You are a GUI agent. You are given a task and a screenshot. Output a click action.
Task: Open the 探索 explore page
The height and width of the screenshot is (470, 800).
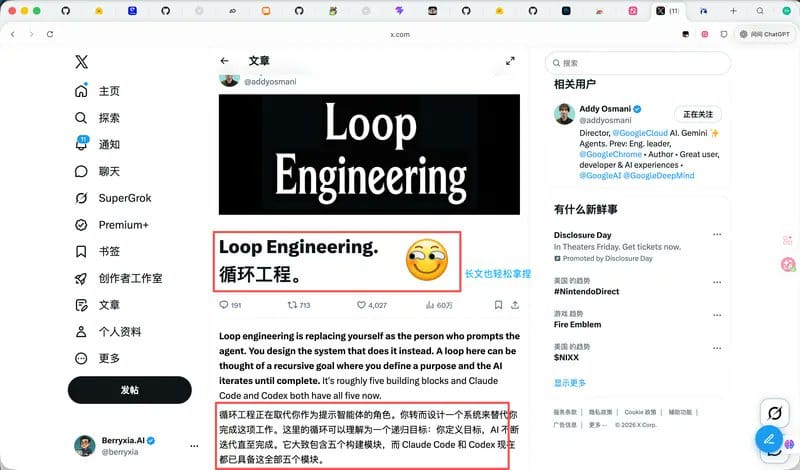[97, 118]
